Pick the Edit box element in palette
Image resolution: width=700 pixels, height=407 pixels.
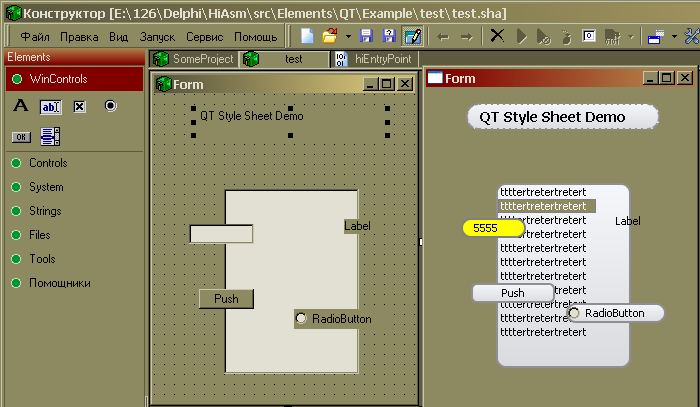(x=50, y=106)
